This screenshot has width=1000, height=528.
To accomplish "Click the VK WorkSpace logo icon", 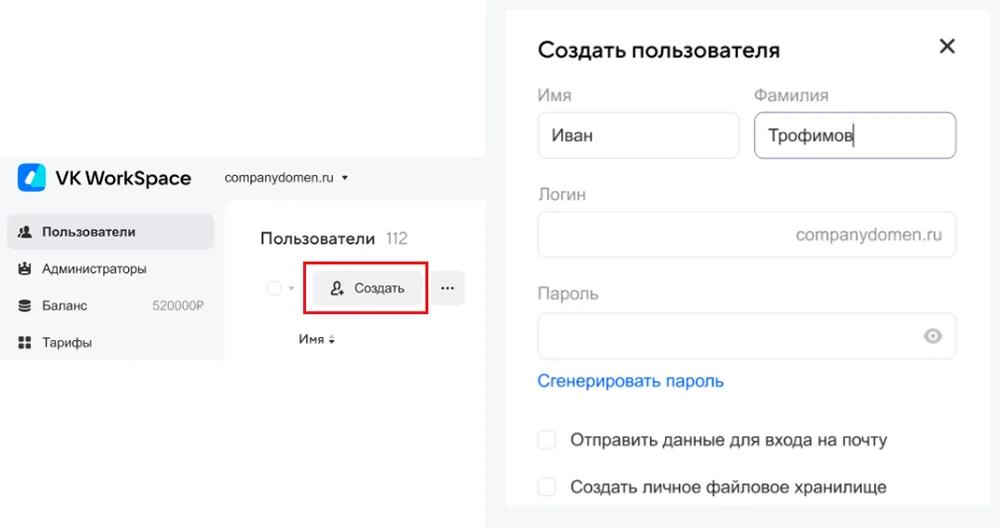I will pos(32,178).
